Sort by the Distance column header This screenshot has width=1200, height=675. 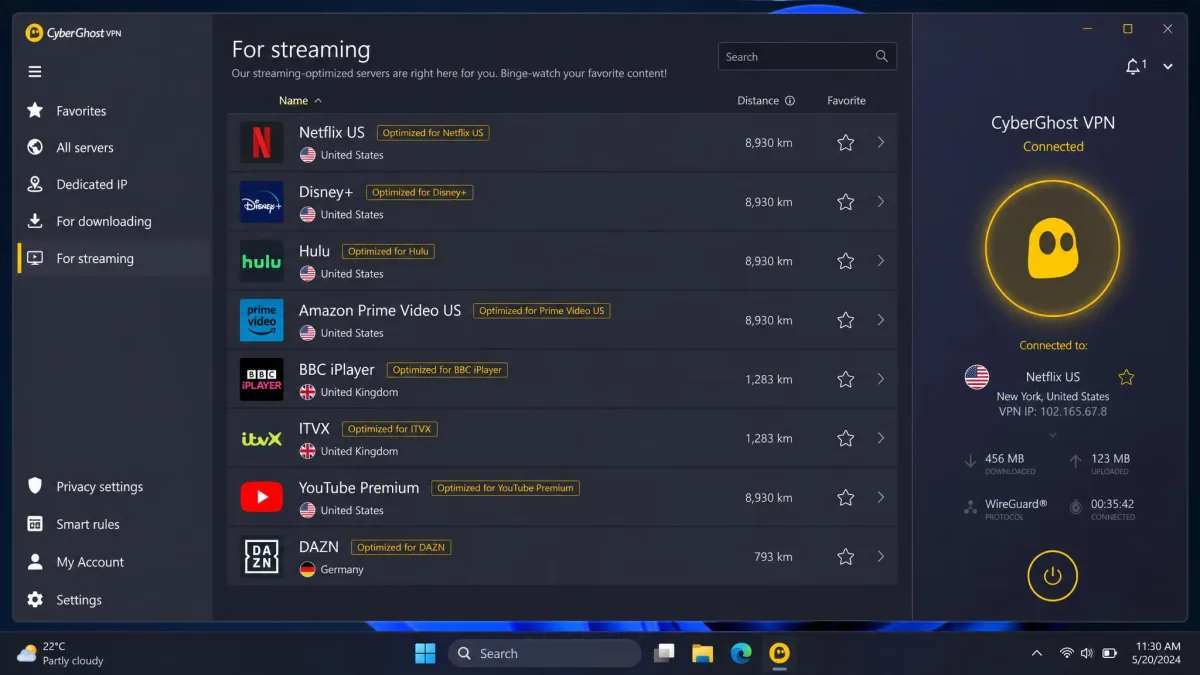[x=758, y=101]
